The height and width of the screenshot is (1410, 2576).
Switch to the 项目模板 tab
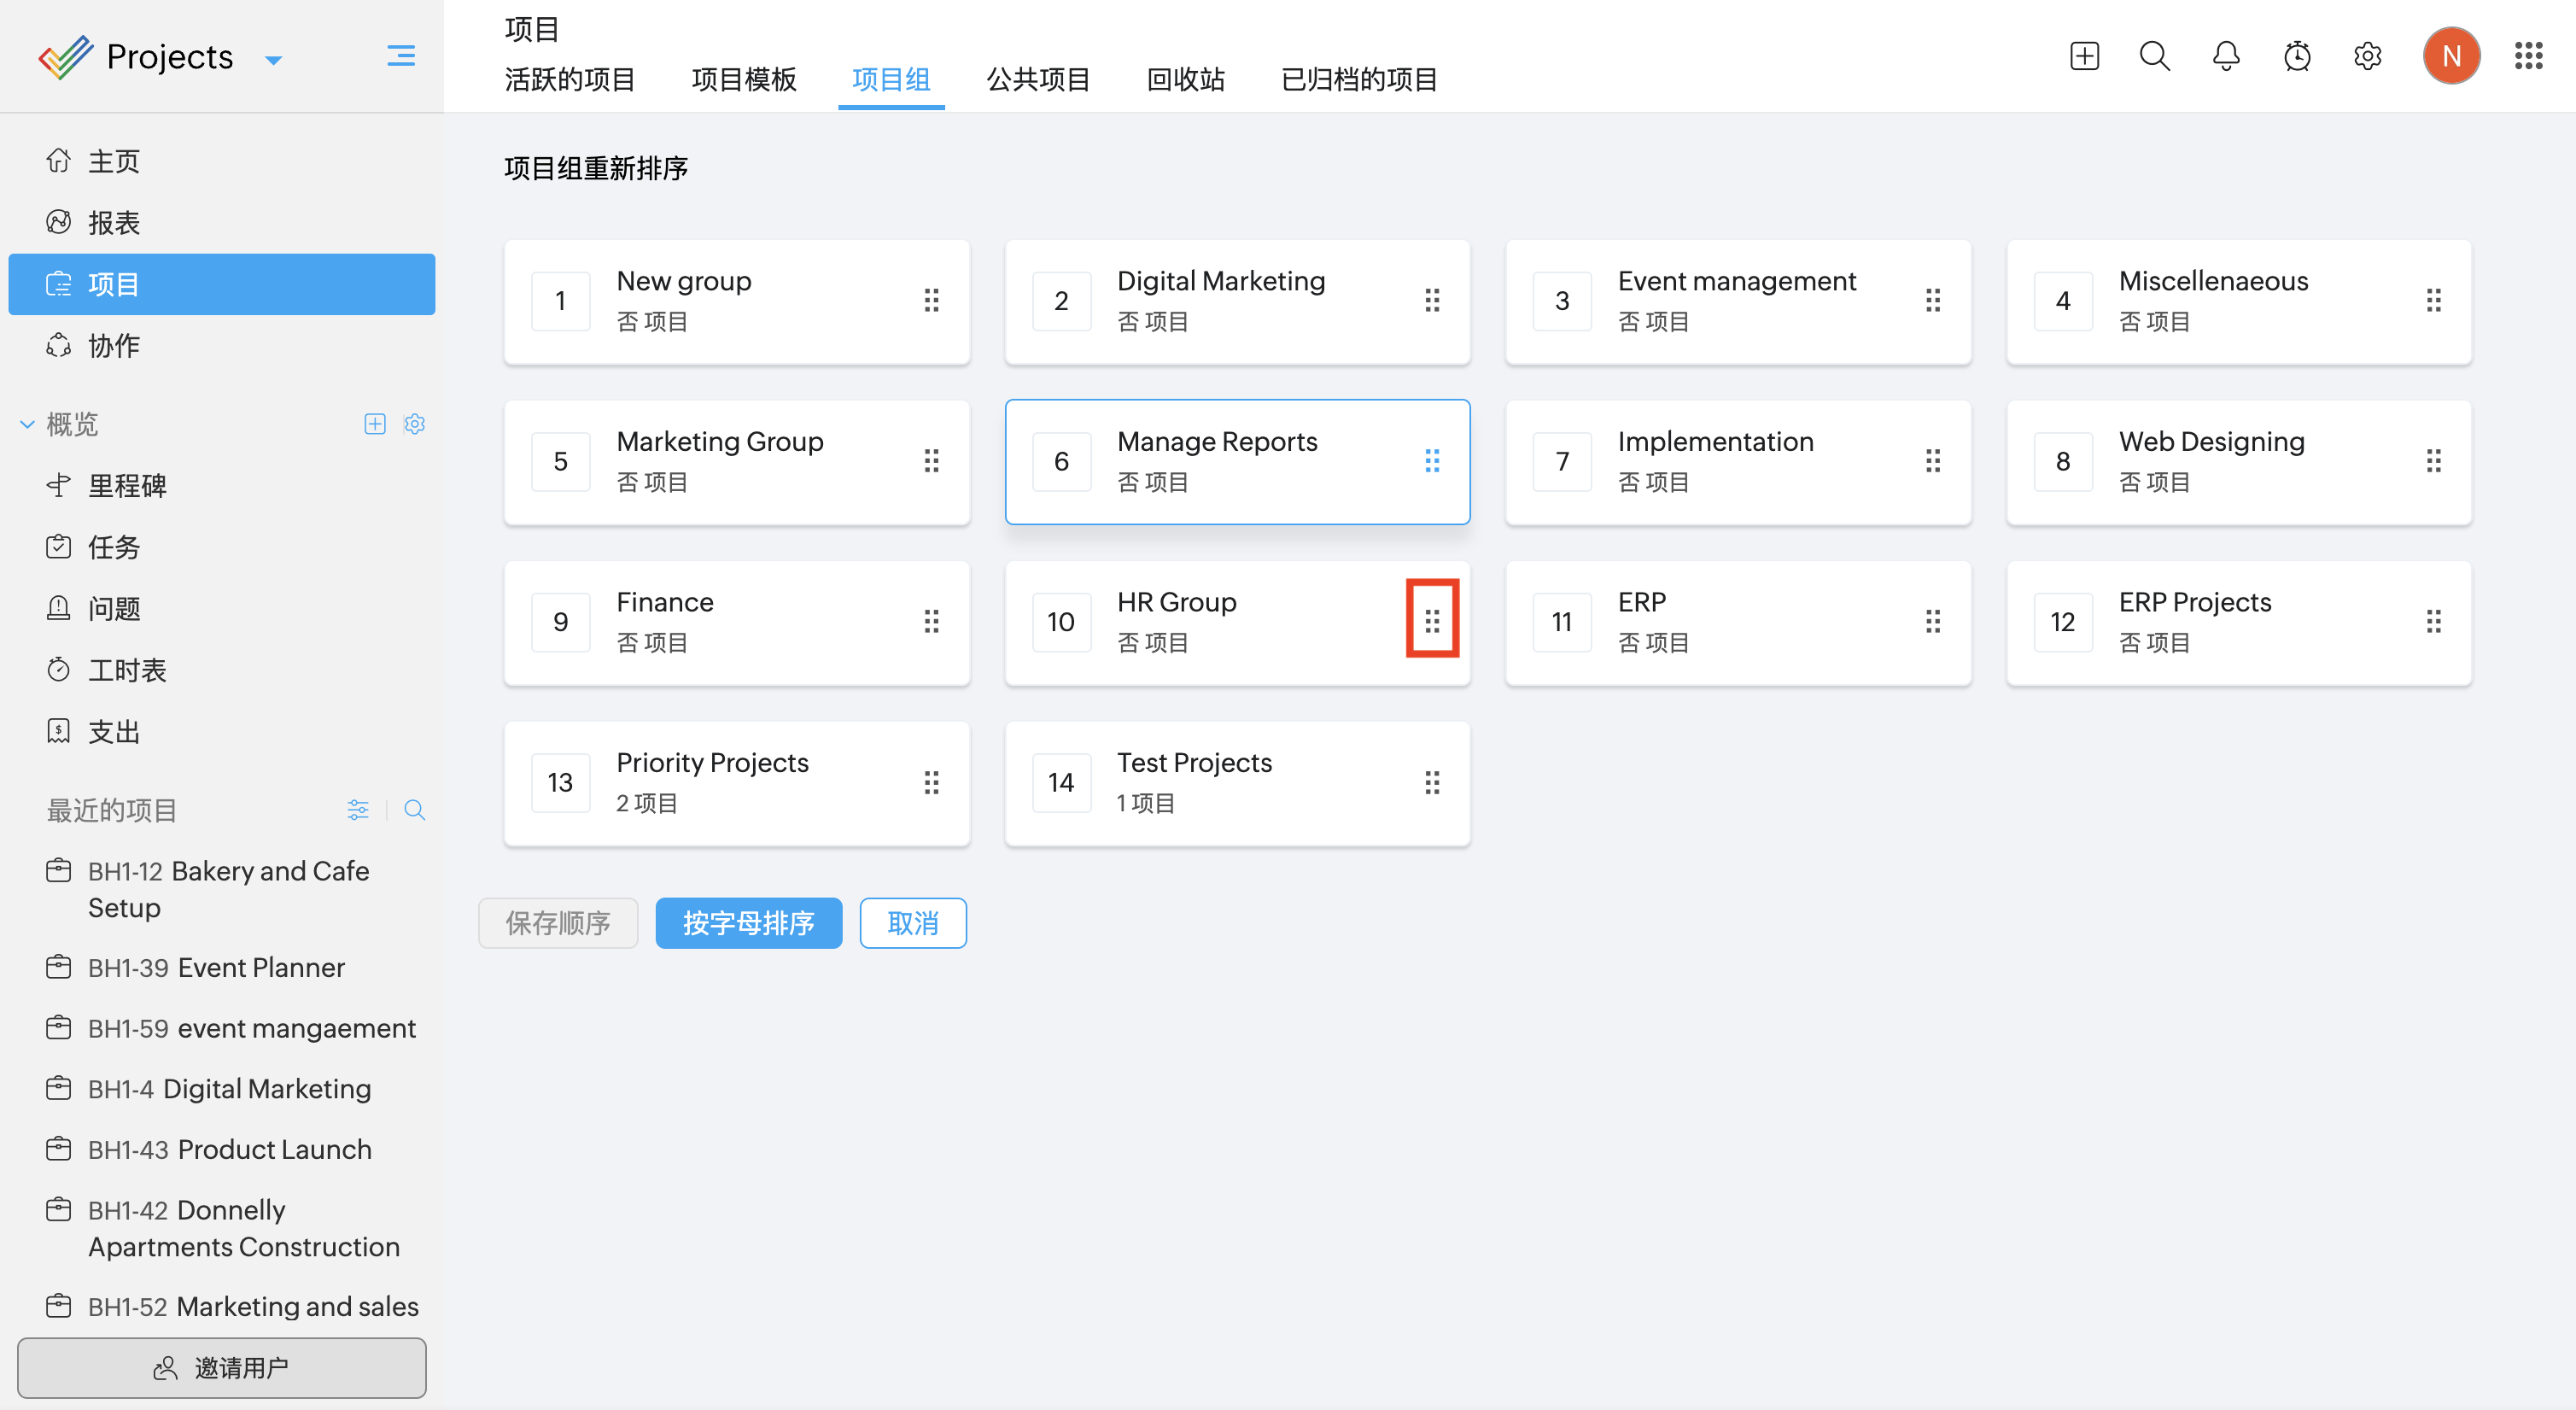[x=743, y=79]
